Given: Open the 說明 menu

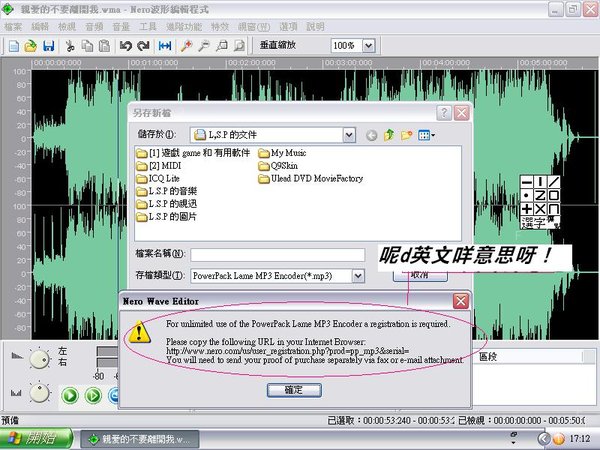Looking at the screenshot, I should (315, 27).
